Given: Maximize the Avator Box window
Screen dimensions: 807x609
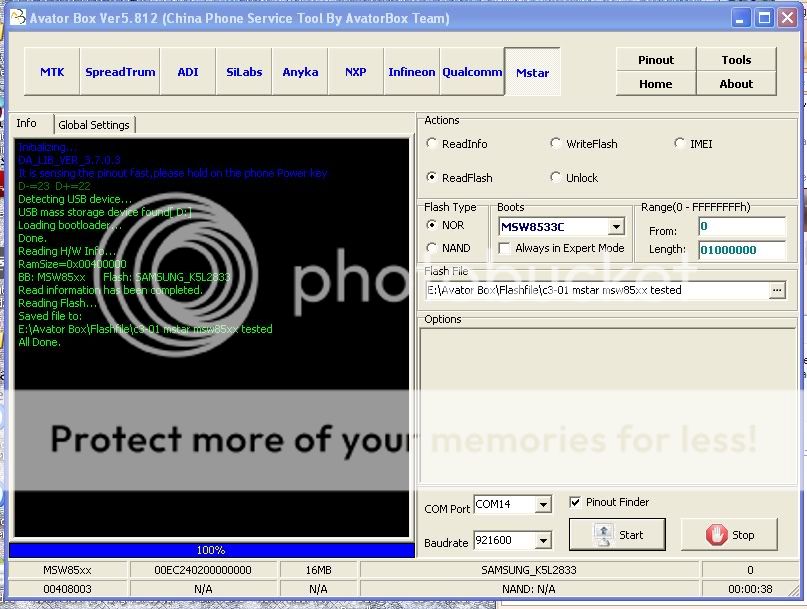Looking at the screenshot, I should 764,19.
